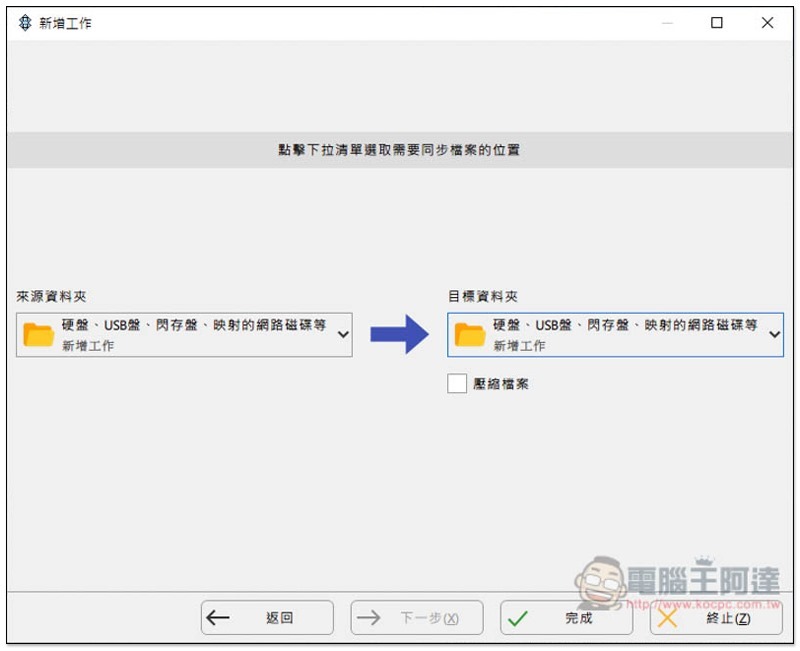
Task: Click the green checkmark icon on 完成
Action: [x=517, y=618]
